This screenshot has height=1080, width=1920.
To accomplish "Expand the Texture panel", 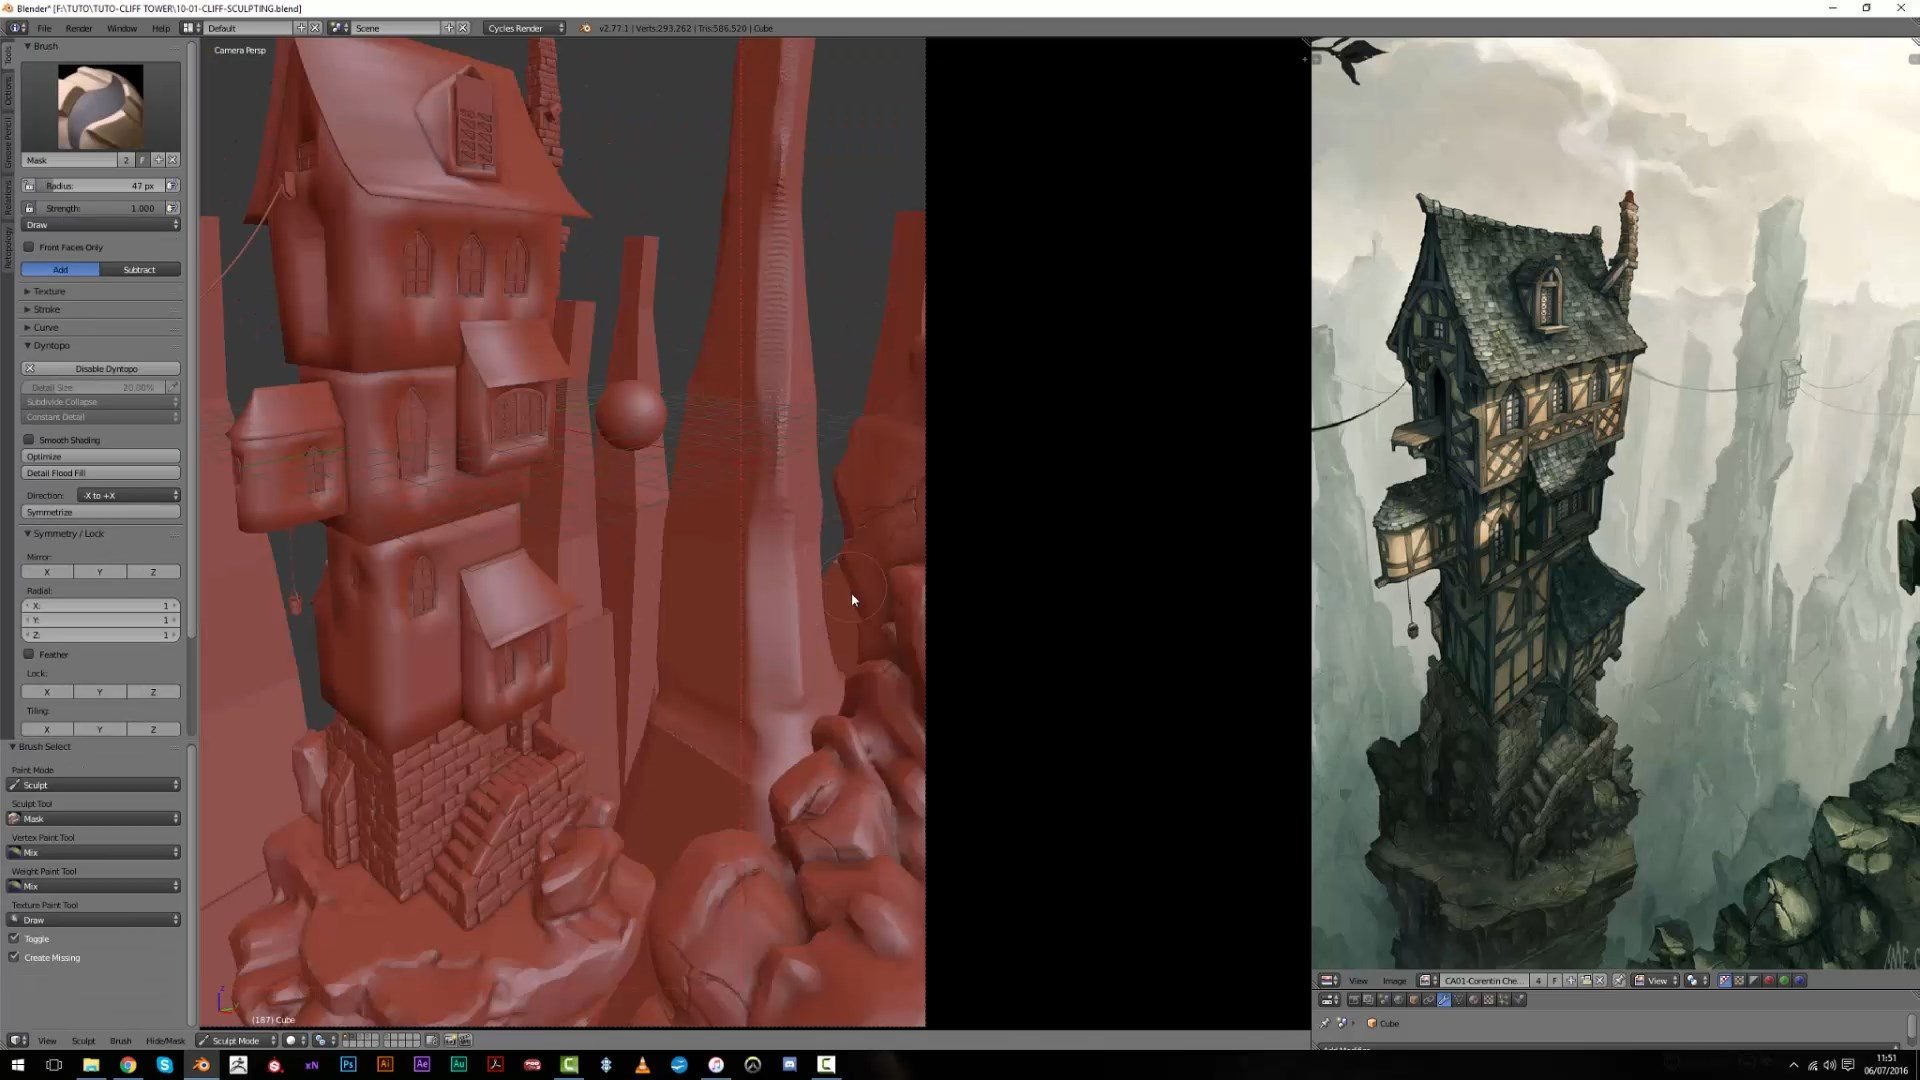I will tap(48, 292).
